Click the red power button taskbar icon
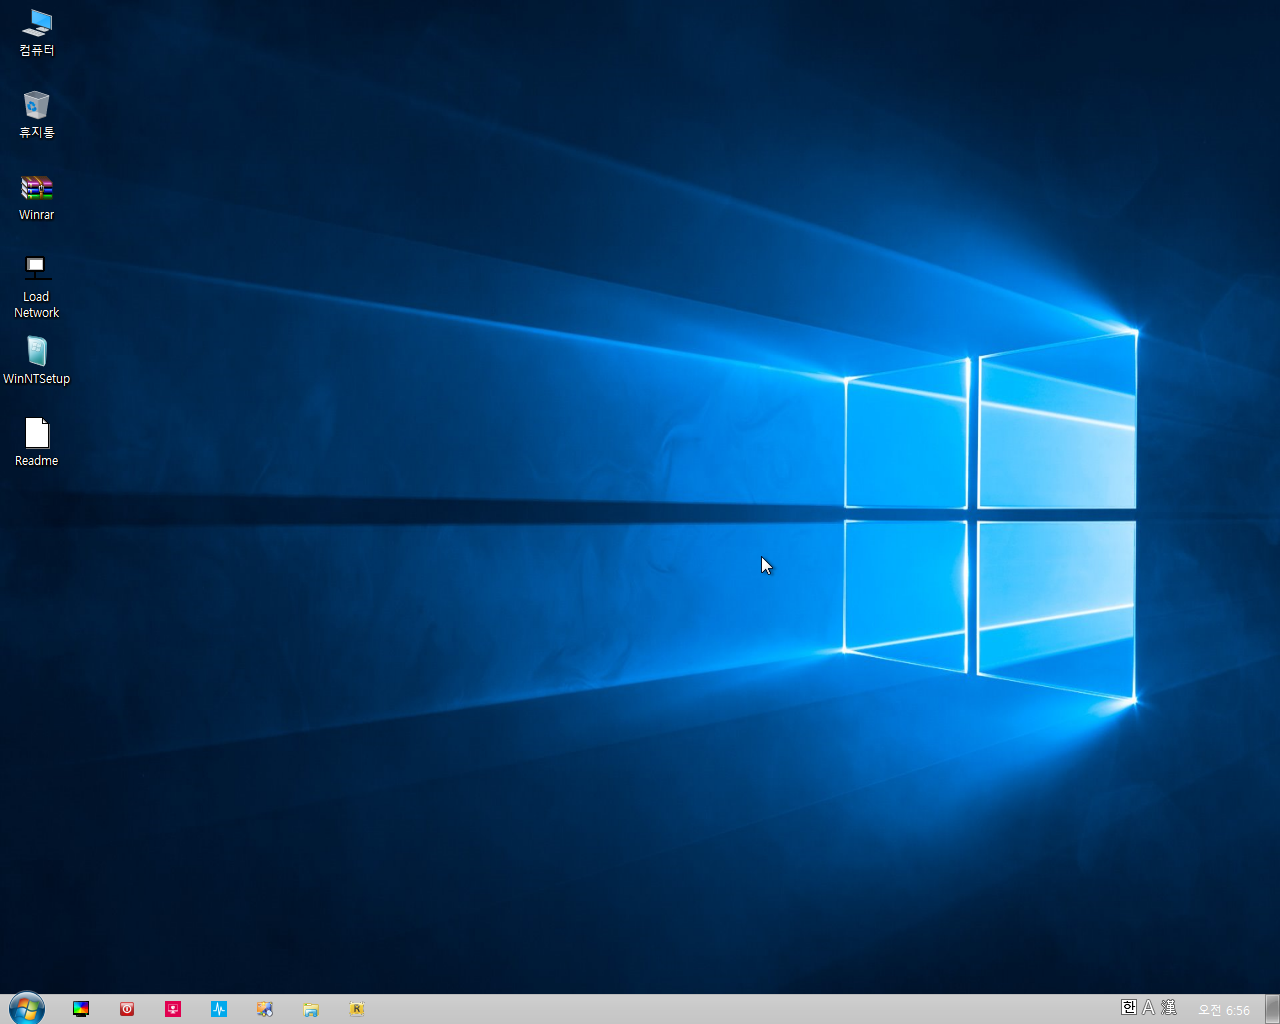 click(127, 1009)
